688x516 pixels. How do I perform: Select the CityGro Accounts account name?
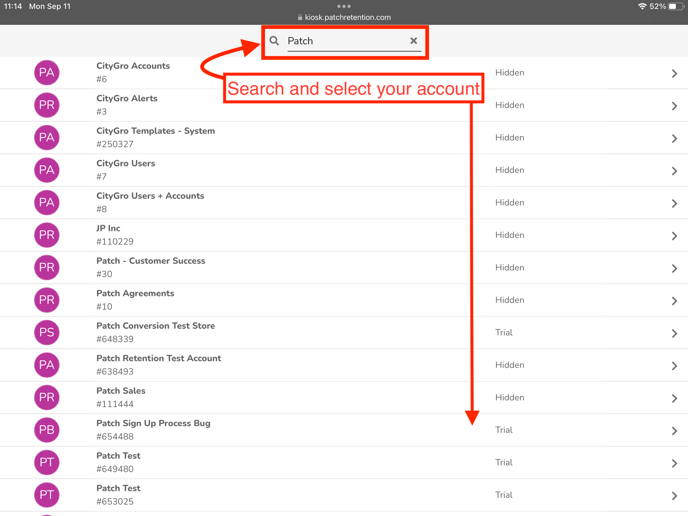[133, 66]
